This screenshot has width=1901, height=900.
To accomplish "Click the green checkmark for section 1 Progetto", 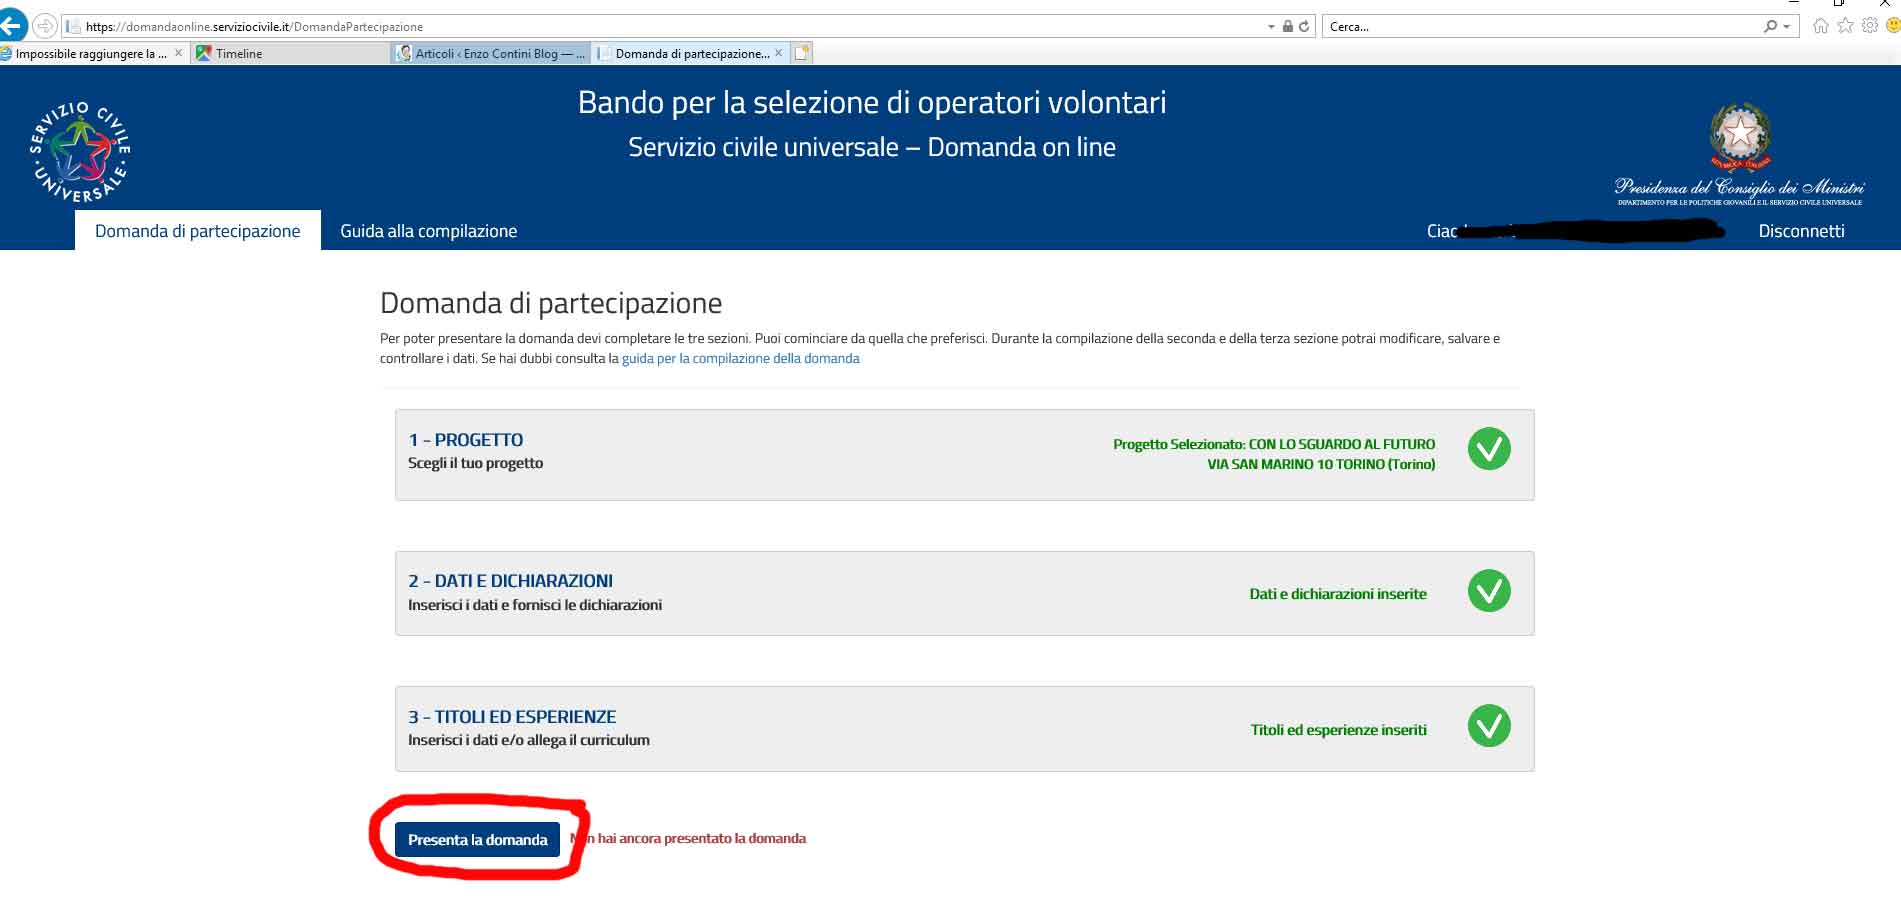I will click(1488, 449).
